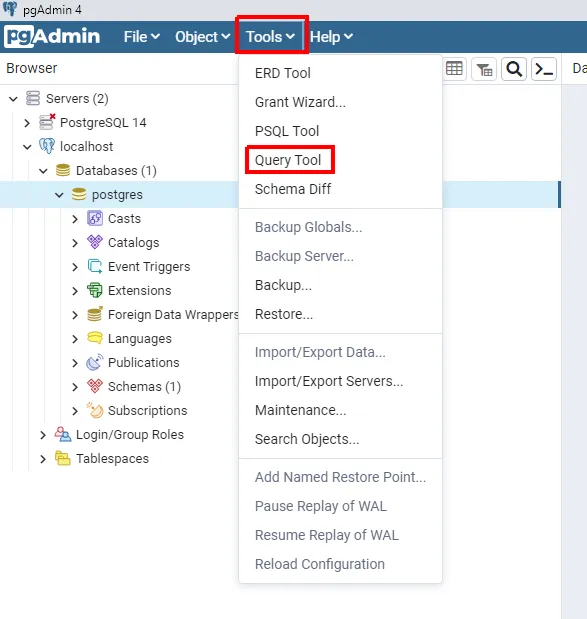The width and height of the screenshot is (587, 619).
Task: Click the Languages speech bubble icon
Action: point(95,338)
